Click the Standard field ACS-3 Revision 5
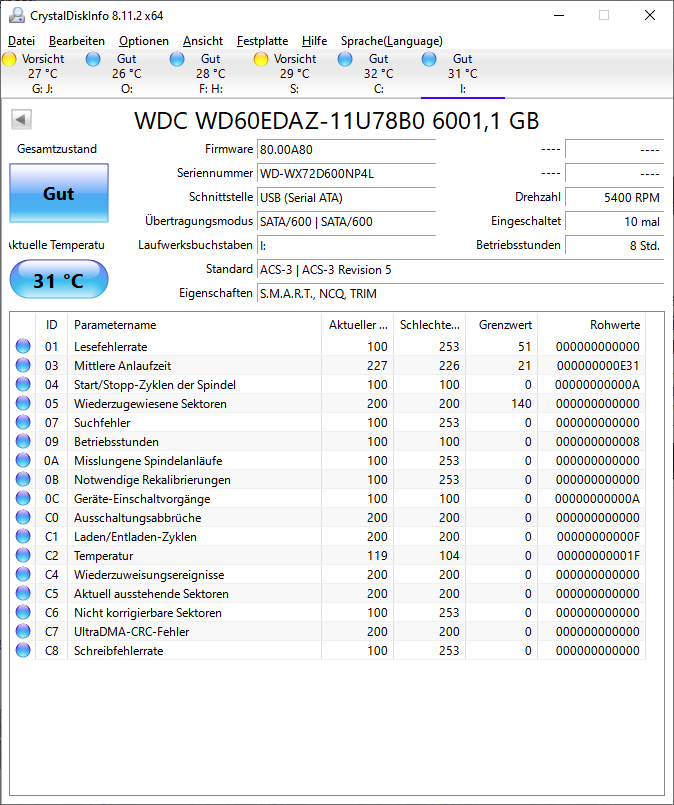 (460, 270)
